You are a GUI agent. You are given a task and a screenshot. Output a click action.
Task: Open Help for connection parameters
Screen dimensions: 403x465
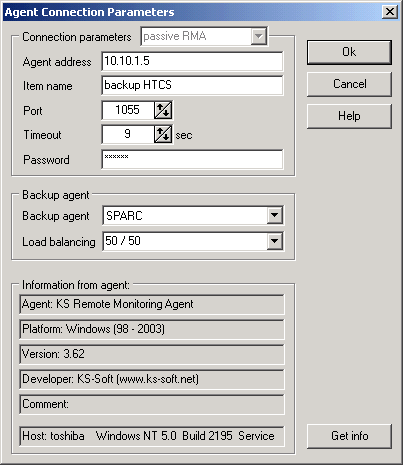(x=349, y=116)
